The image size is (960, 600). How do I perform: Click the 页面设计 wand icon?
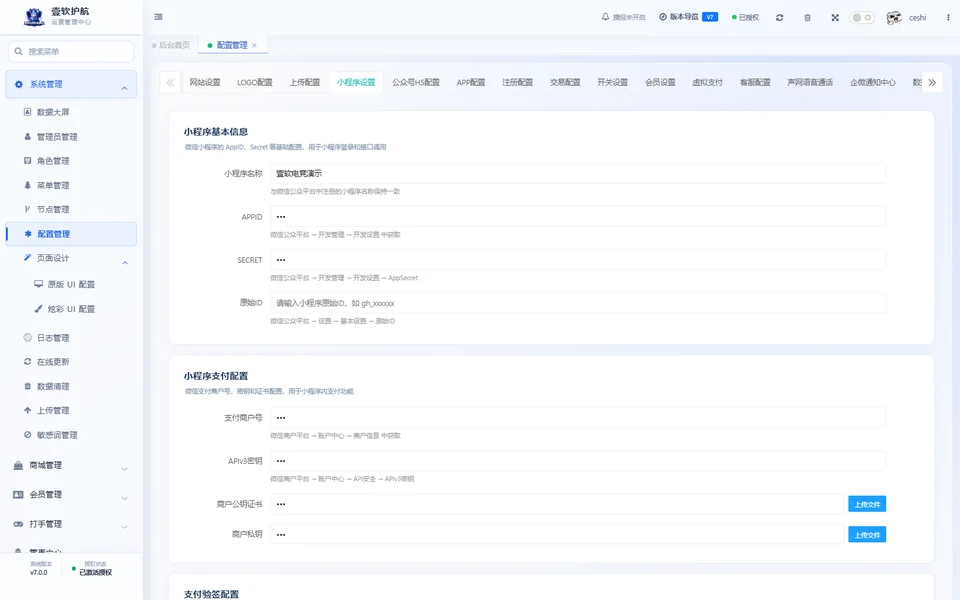(x=28, y=258)
